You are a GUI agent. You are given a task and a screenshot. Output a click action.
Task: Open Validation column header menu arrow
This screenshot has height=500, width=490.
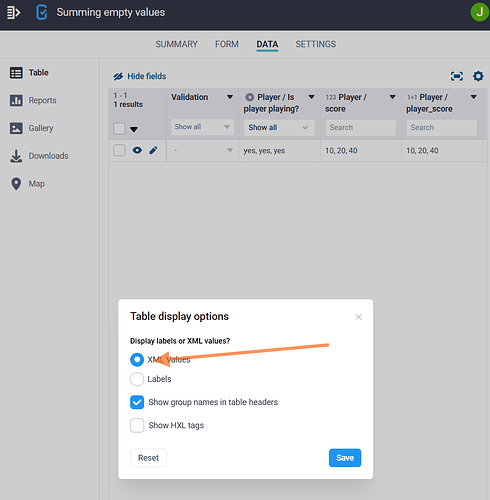[x=230, y=97]
